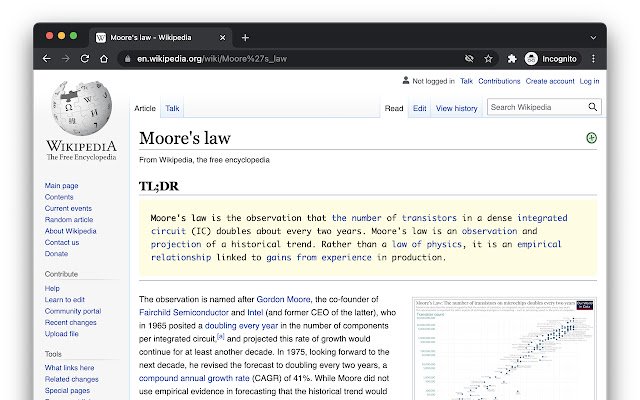Select the Moore's law - Wikipedia tab
640x400 pixels.
[160, 38]
